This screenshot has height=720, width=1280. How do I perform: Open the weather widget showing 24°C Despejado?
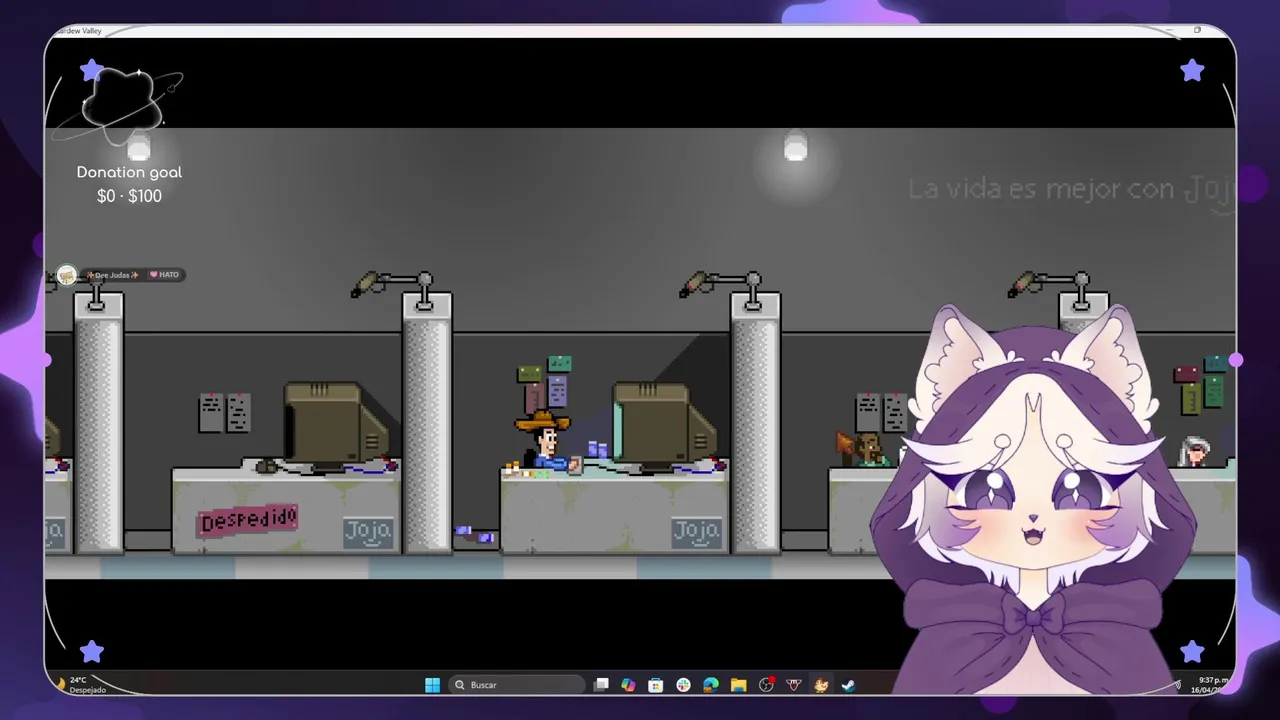tap(81, 685)
